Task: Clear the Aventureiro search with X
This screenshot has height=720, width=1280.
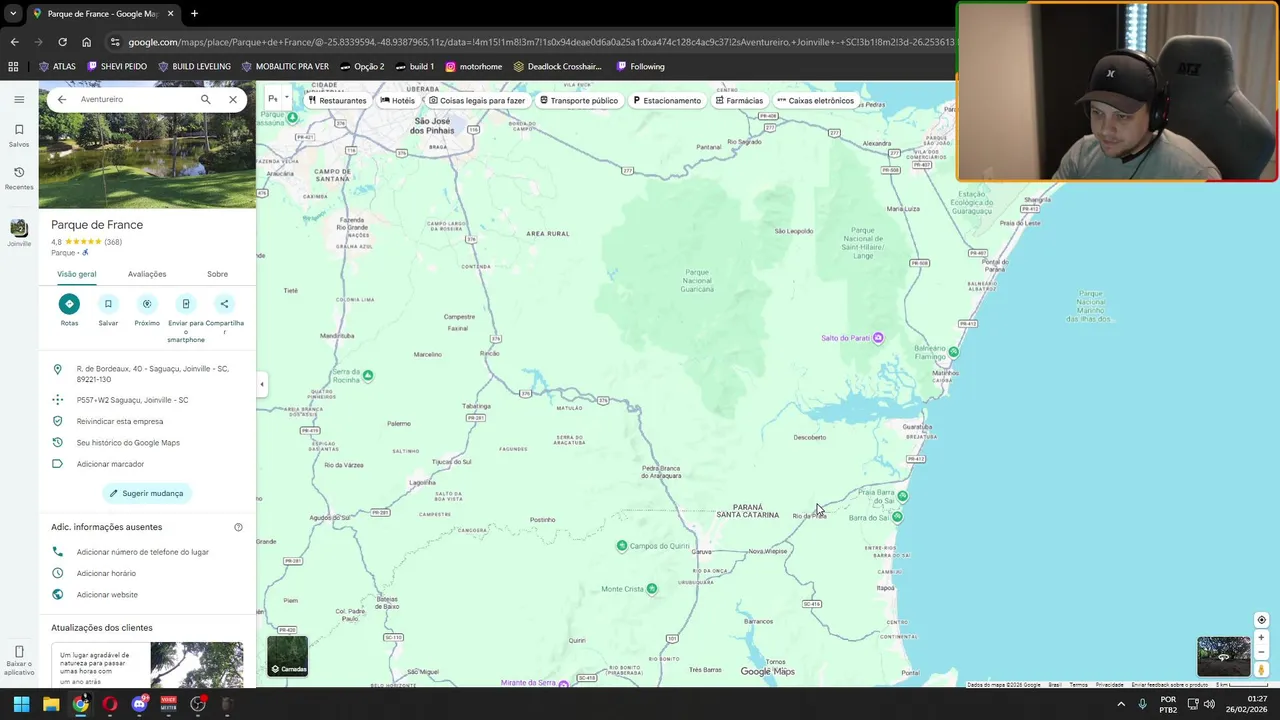Action: pyautogui.click(x=233, y=99)
